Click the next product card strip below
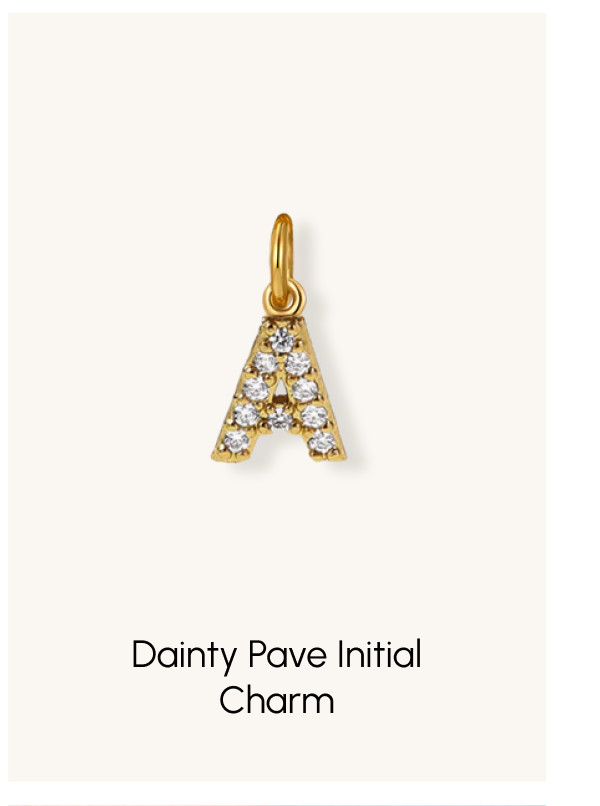Viewport: 600px width, 806px height. [277, 804]
